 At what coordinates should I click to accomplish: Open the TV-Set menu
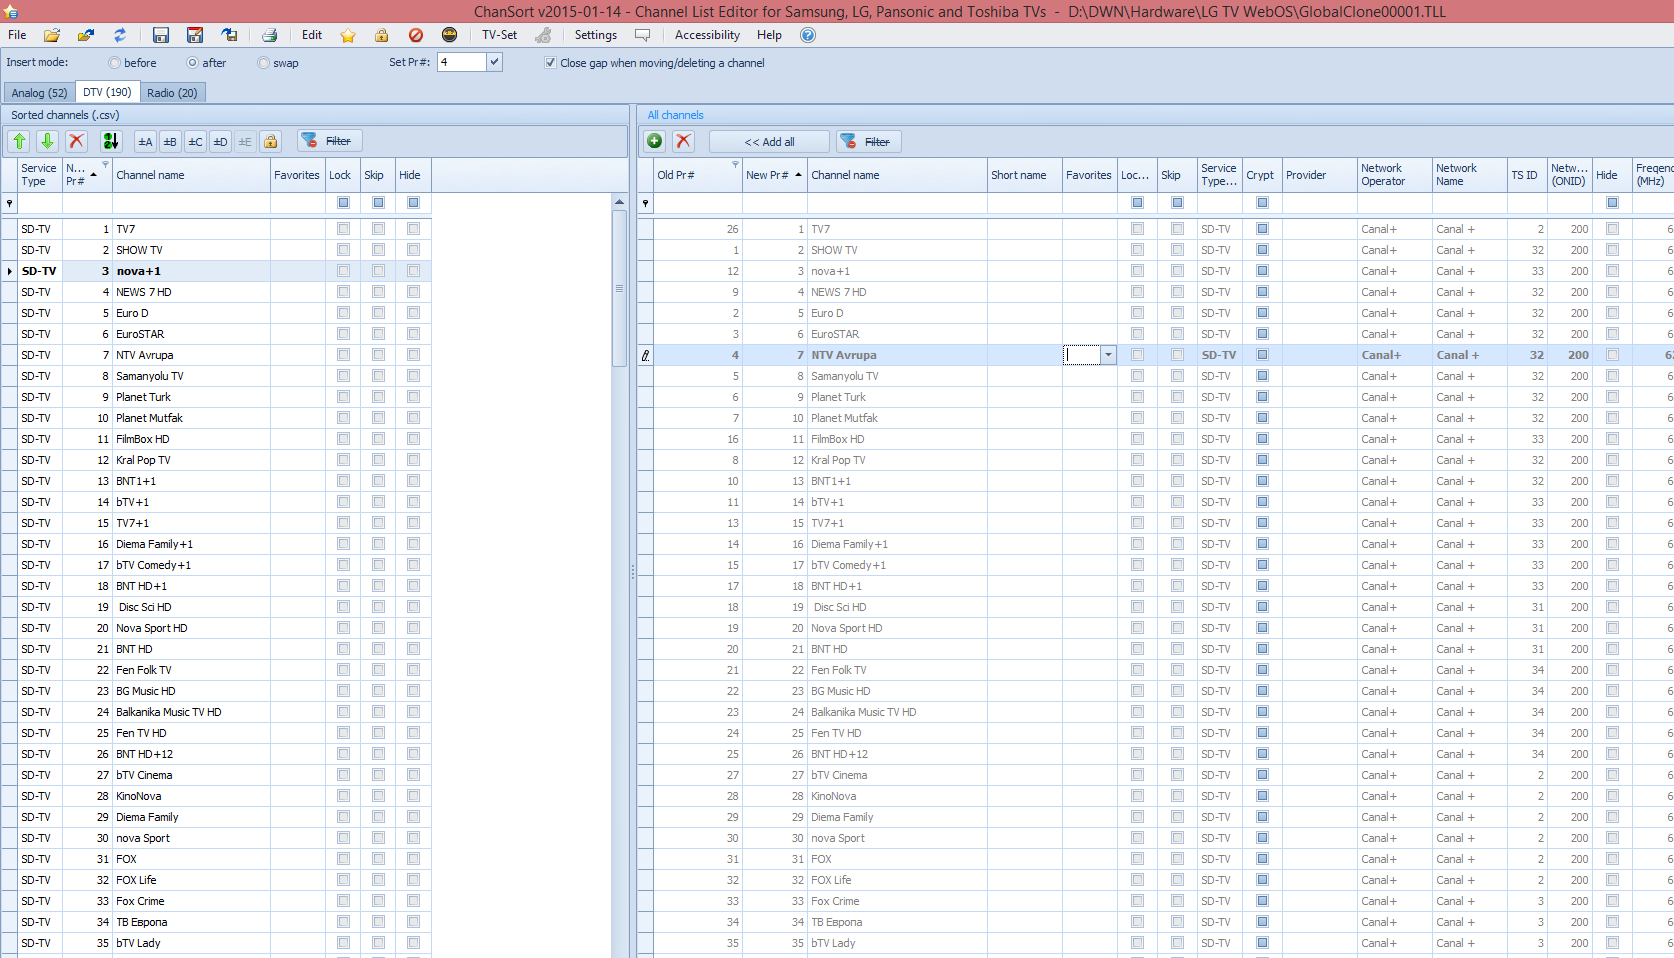click(x=499, y=35)
